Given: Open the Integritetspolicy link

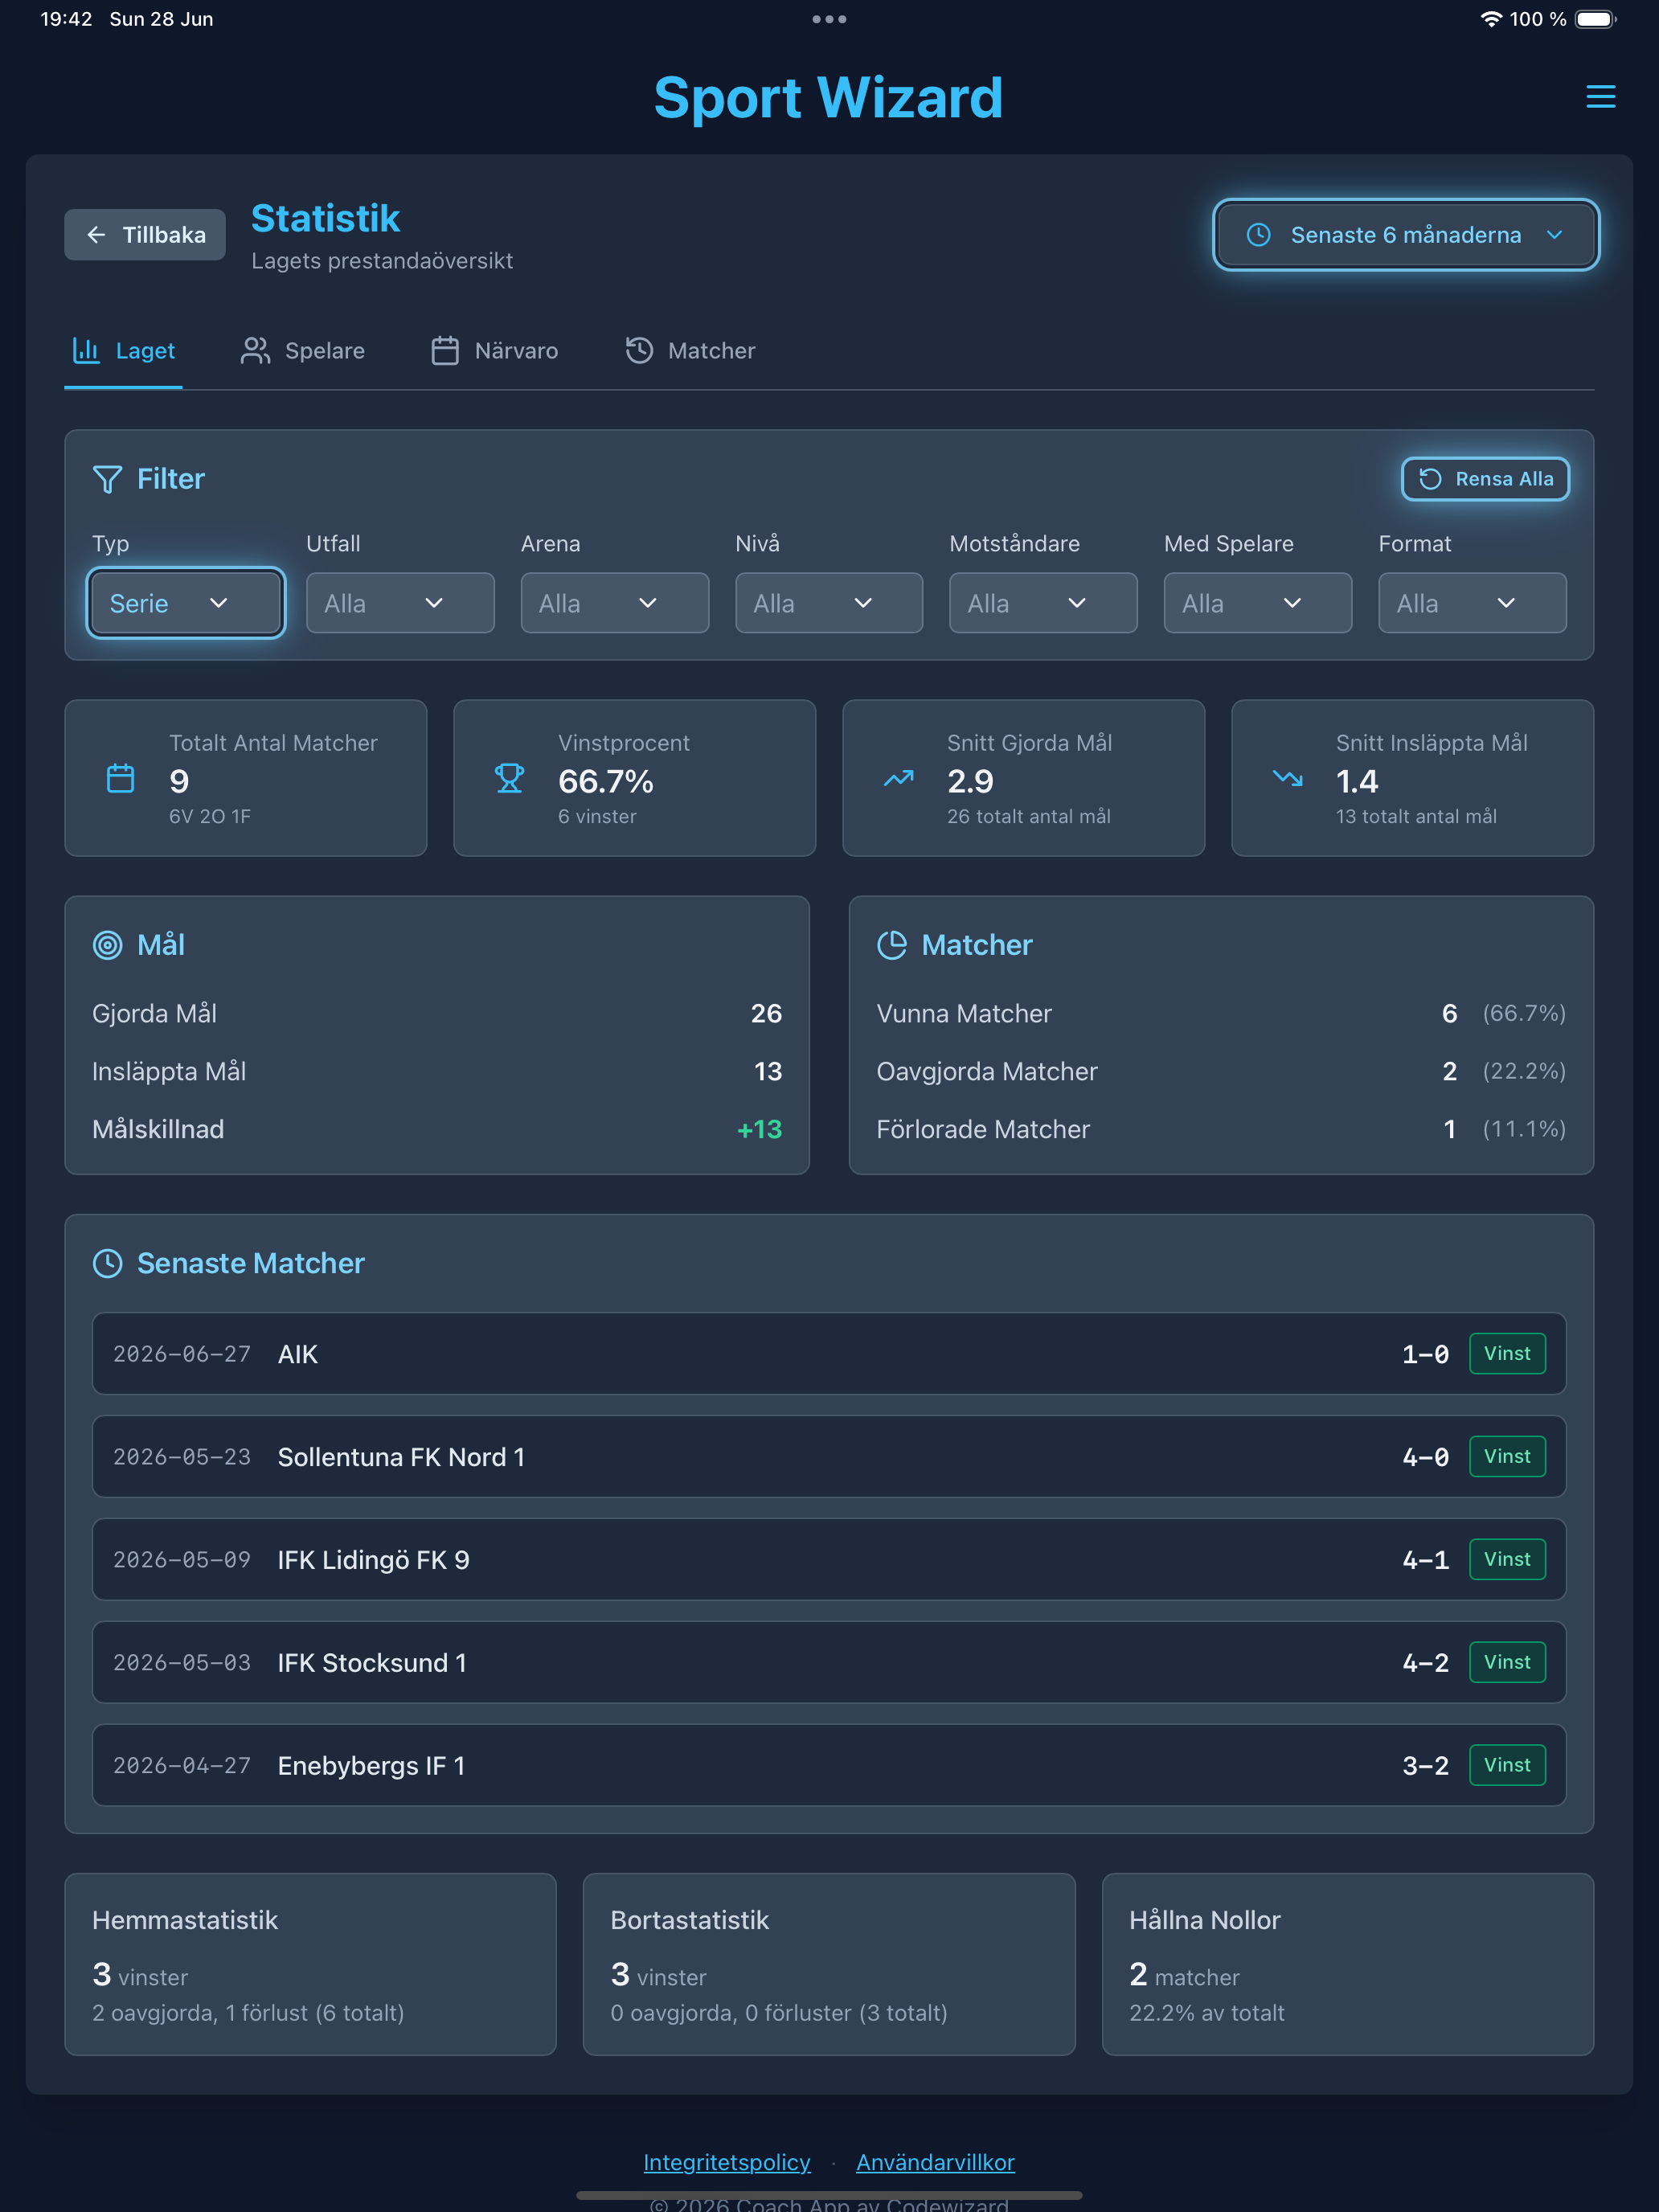Looking at the screenshot, I should (x=726, y=2162).
